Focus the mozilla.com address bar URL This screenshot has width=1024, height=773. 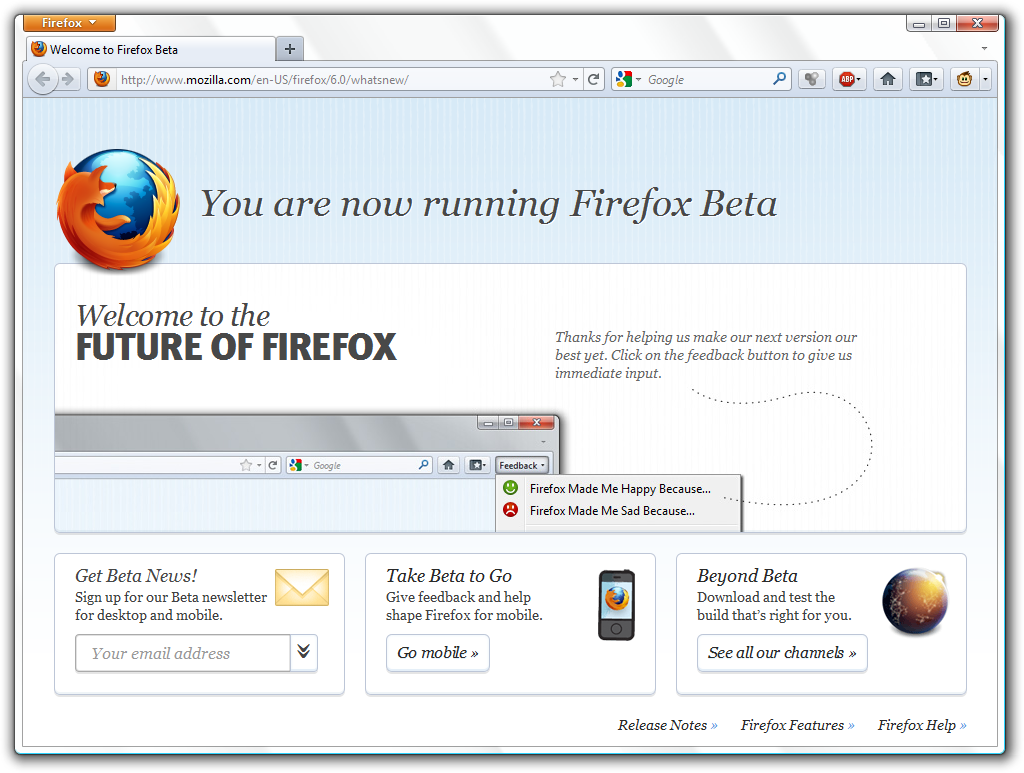[264, 80]
